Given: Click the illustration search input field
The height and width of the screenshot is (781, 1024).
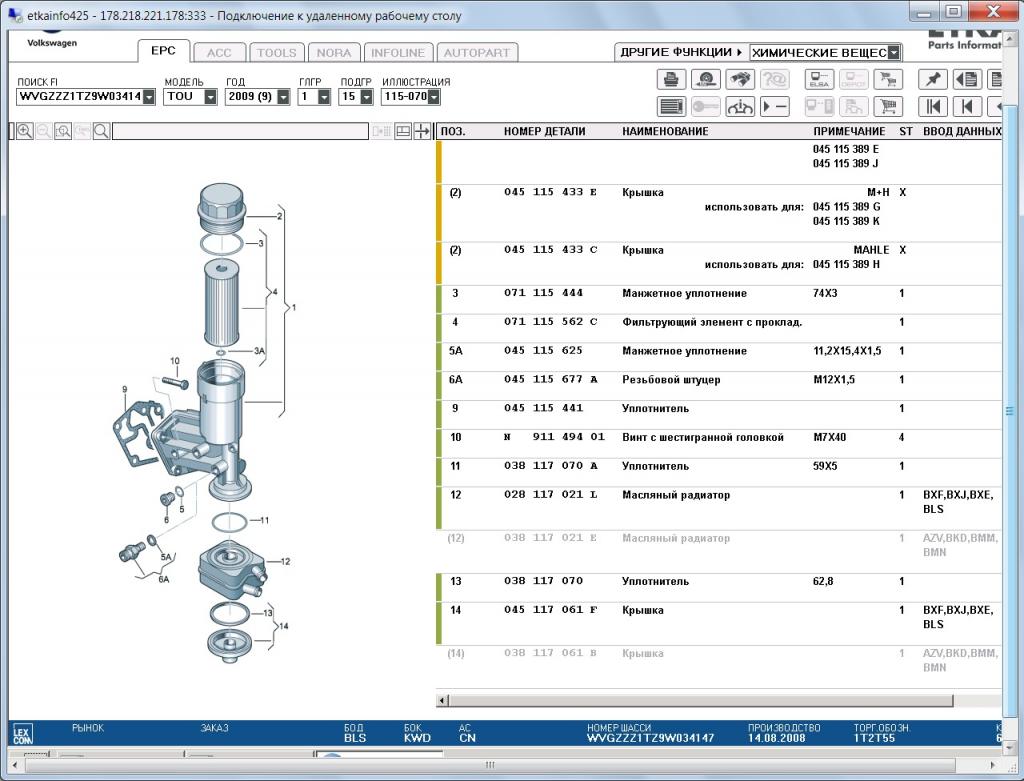Looking at the screenshot, I should (x=240, y=131).
